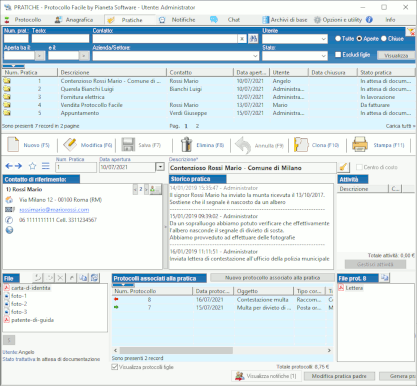The width and height of the screenshot is (417, 386).
Task: Open the Archivi di base menu
Action: point(285,20)
